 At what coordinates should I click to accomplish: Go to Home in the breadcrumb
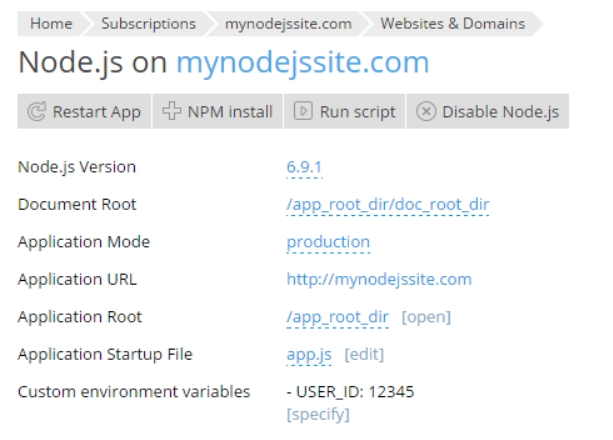pyautogui.click(x=51, y=23)
